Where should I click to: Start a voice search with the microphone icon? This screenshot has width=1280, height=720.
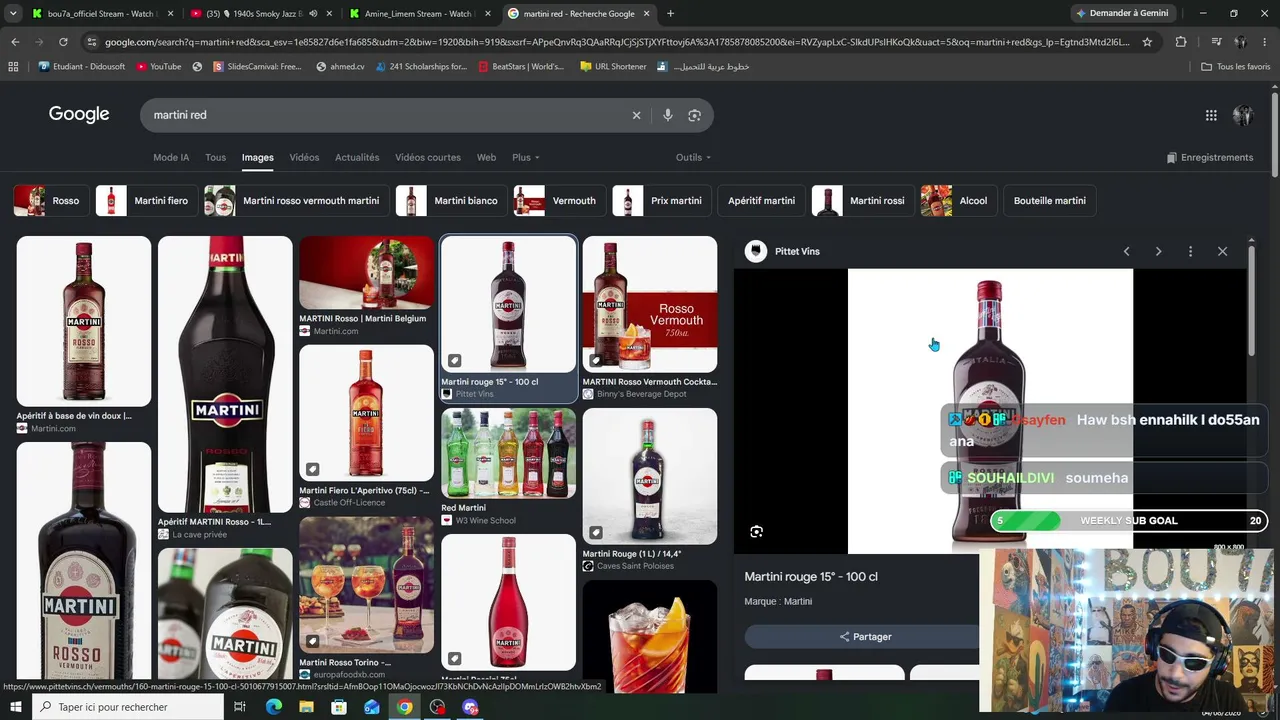[x=667, y=115]
